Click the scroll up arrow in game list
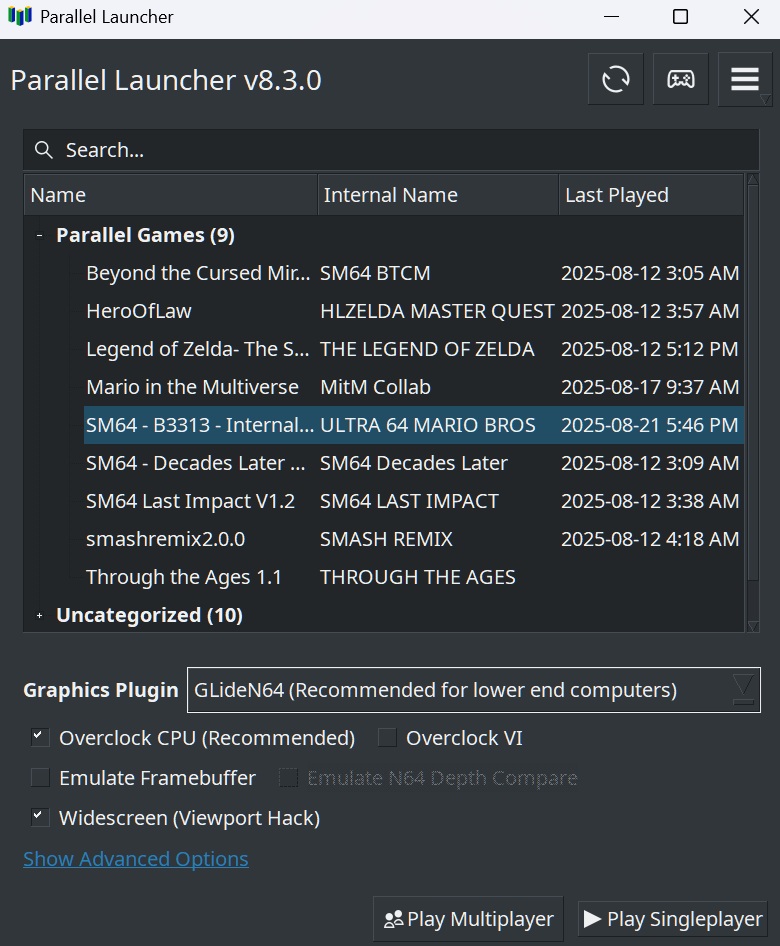Image resolution: width=780 pixels, height=946 pixels. click(752, 181)
